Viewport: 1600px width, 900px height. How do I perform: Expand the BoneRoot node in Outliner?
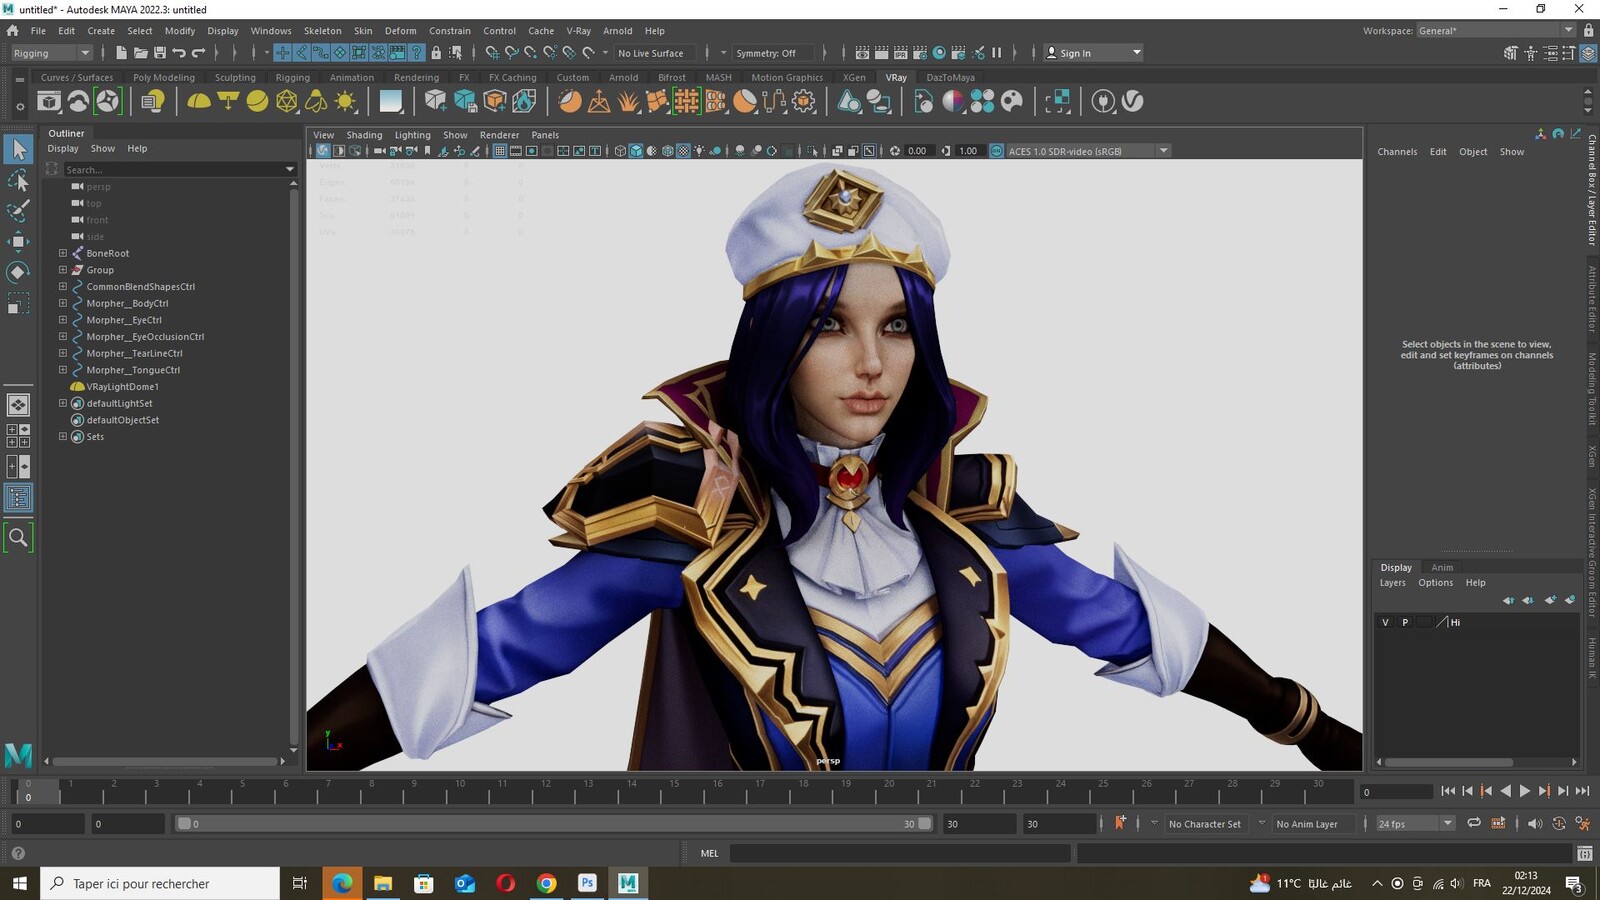pyautogui.click(x=63, y=253)
